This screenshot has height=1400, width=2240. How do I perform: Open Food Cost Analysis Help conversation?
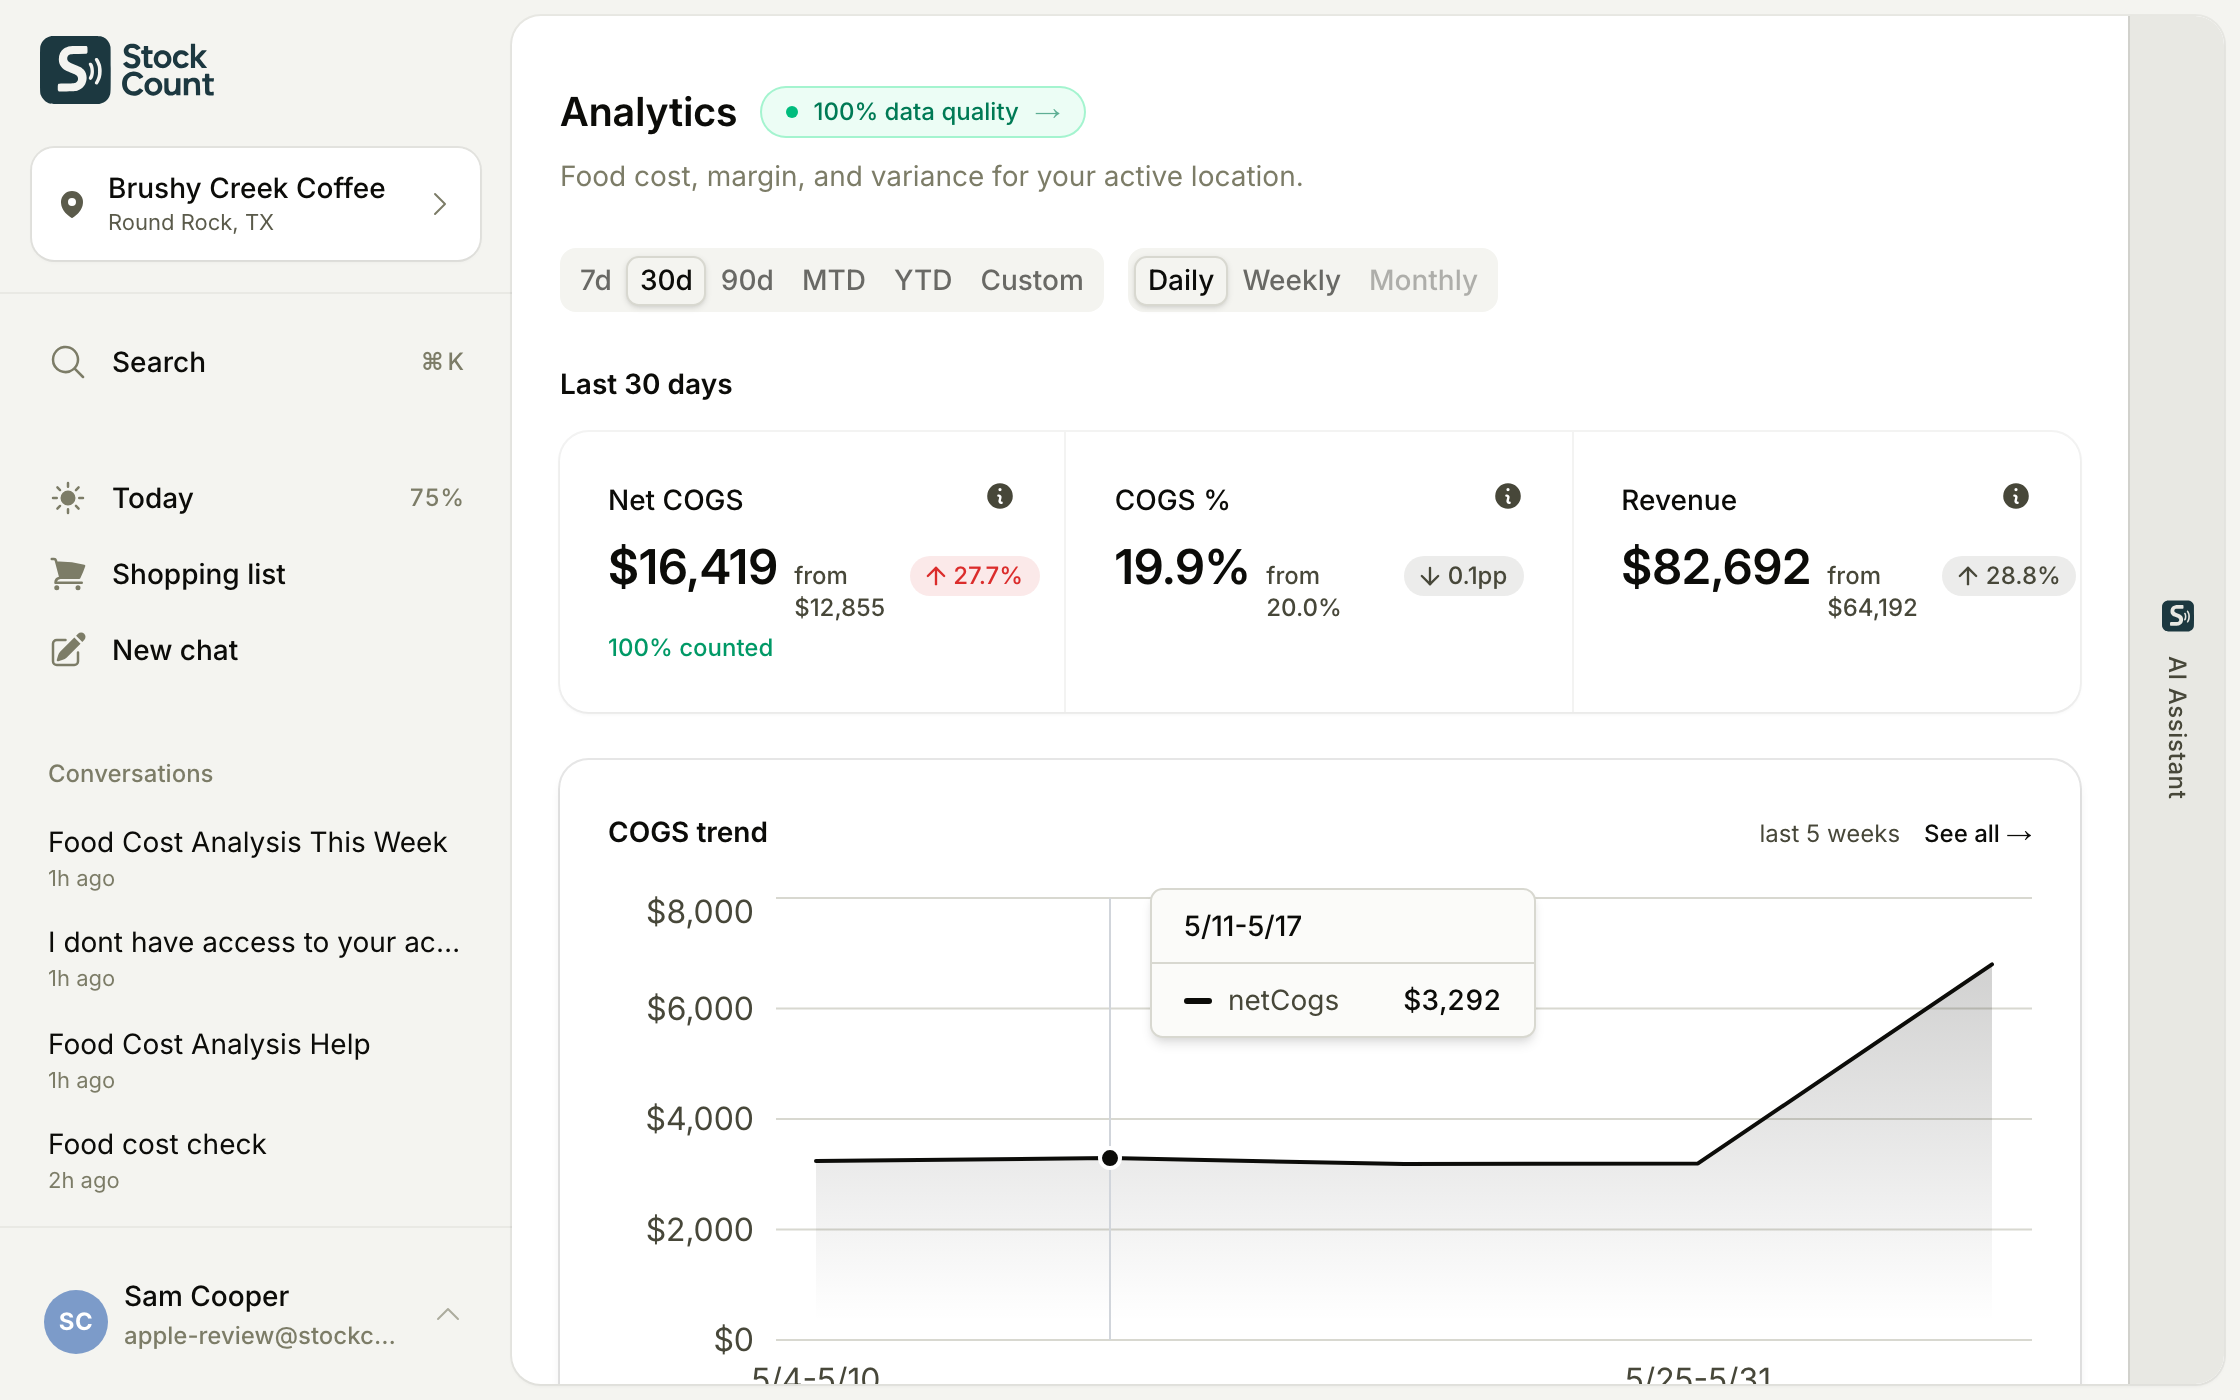[x=256, y=1060]
